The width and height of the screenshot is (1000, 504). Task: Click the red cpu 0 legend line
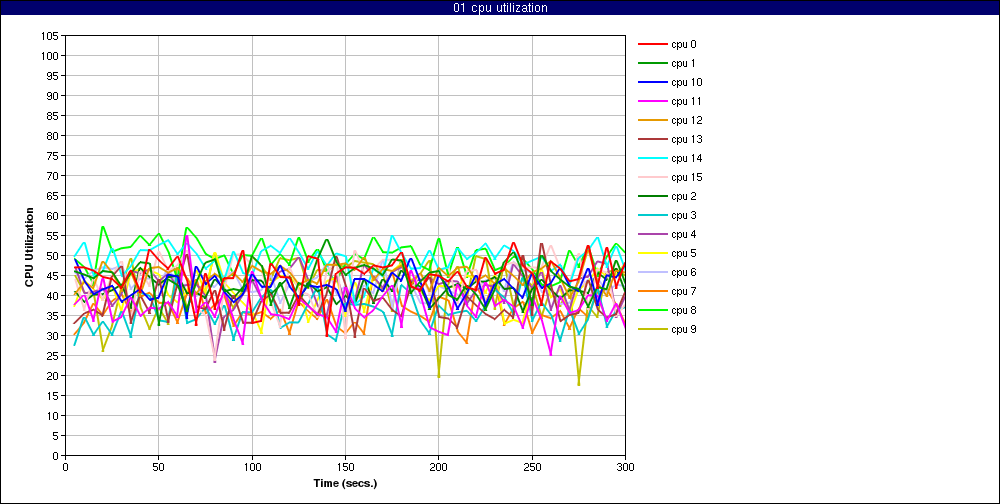pos(652,45)
